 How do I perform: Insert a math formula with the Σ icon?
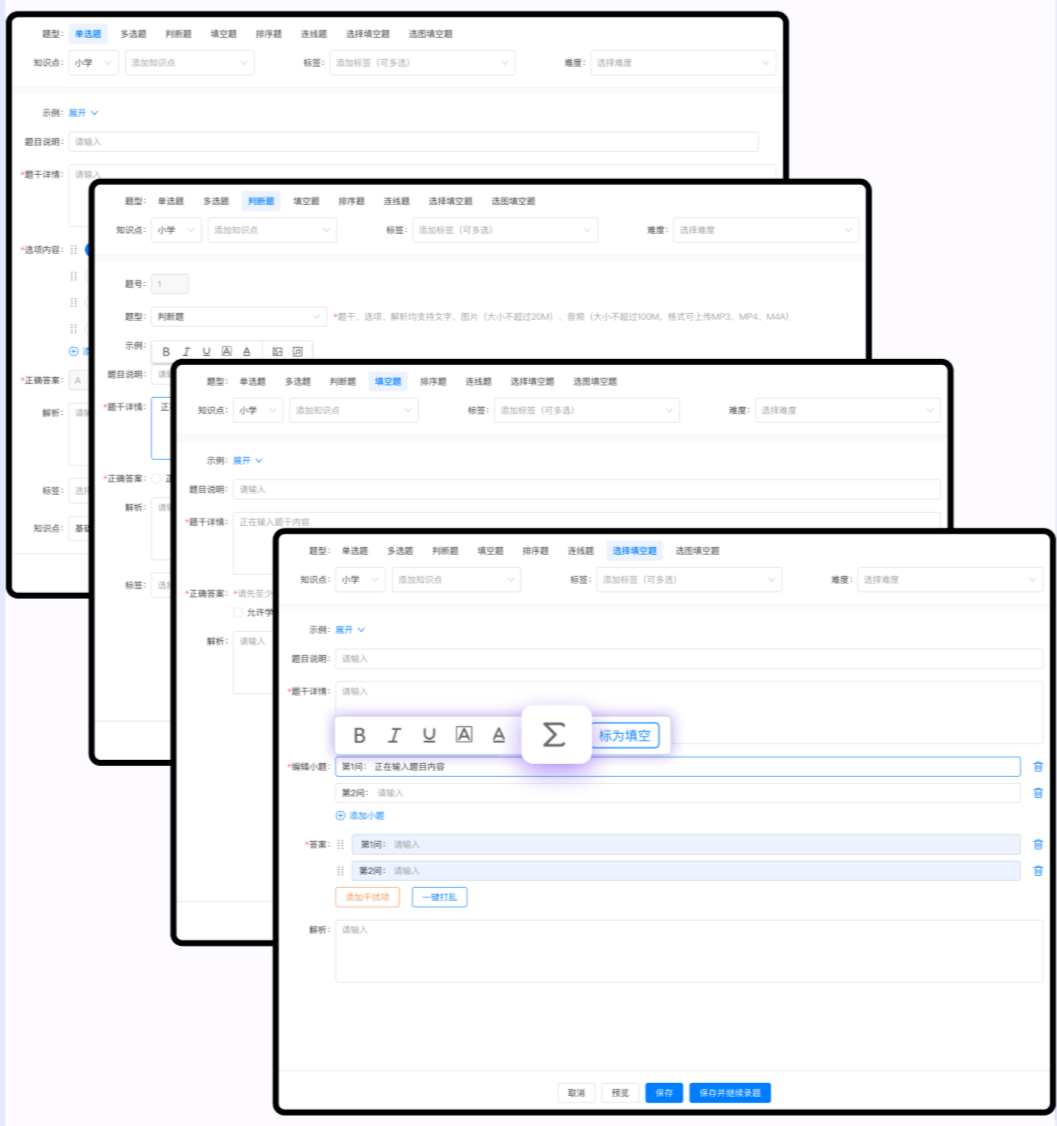point(556,735)
